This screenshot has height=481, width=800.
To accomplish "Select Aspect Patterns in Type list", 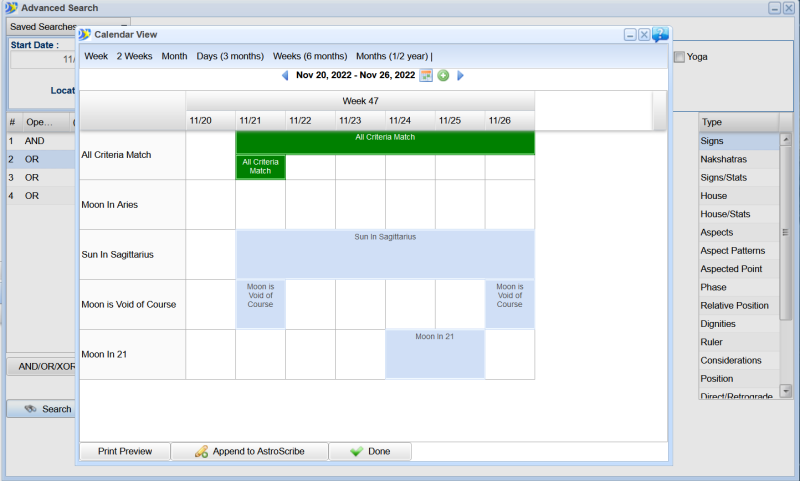I will 732,251.
